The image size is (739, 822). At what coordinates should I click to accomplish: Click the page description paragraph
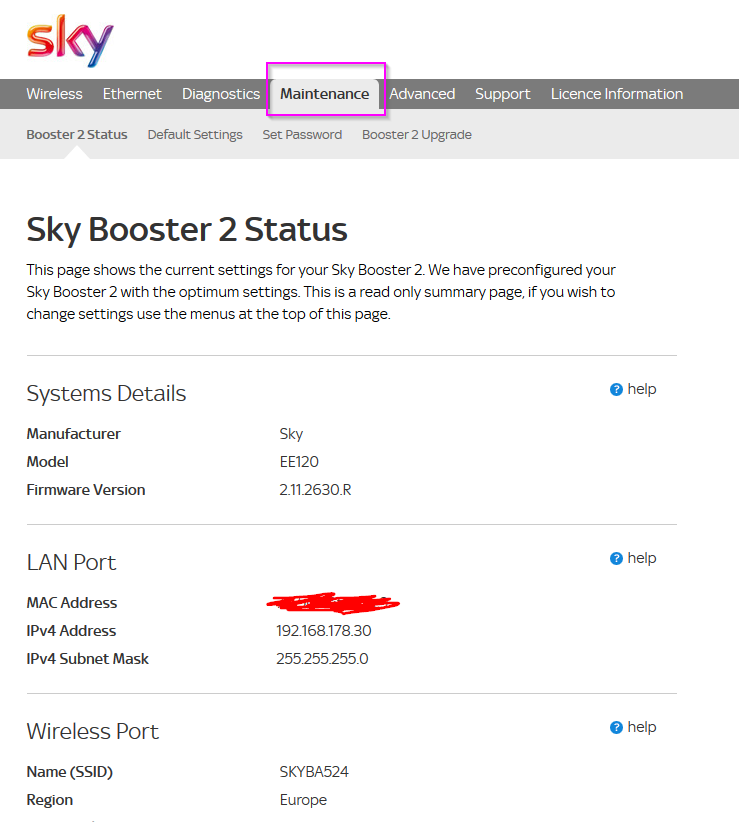click(321, 292)
